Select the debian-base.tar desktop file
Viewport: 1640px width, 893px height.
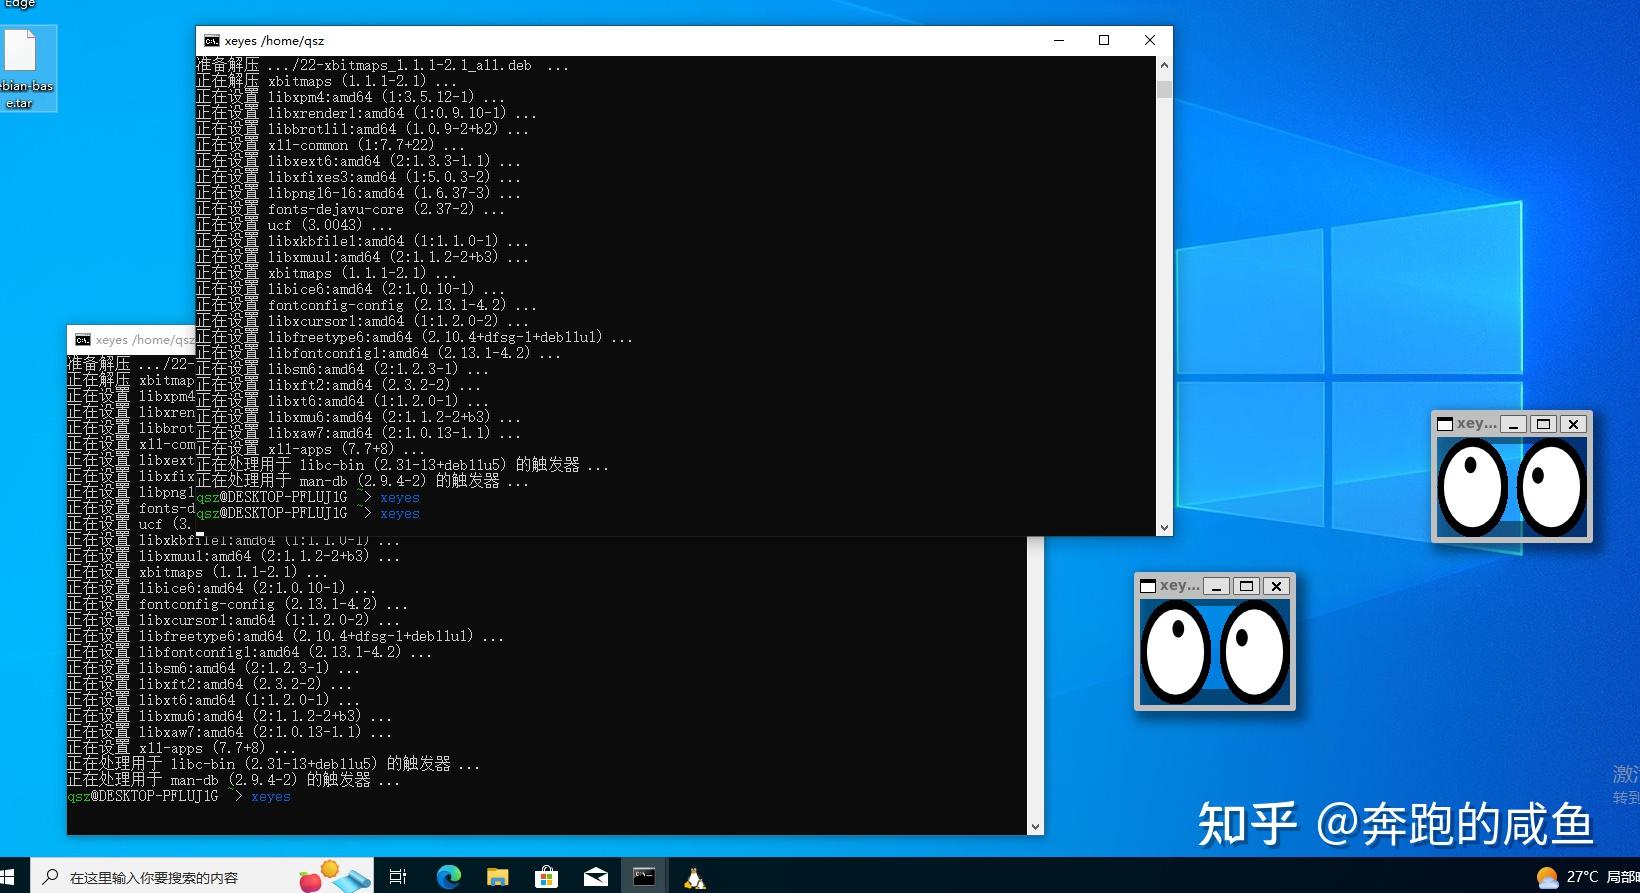tap(21, 68)
